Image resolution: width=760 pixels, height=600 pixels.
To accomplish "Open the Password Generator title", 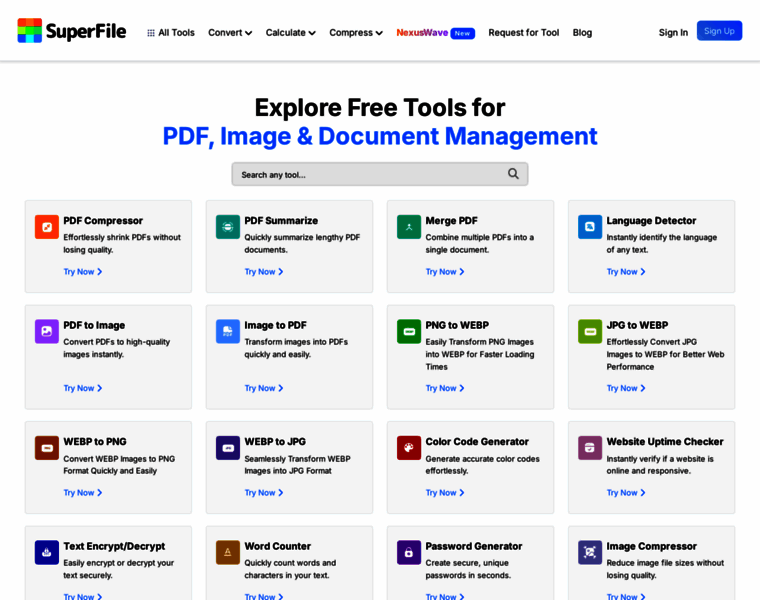I will pyautogui.click(x=474, y=546).
